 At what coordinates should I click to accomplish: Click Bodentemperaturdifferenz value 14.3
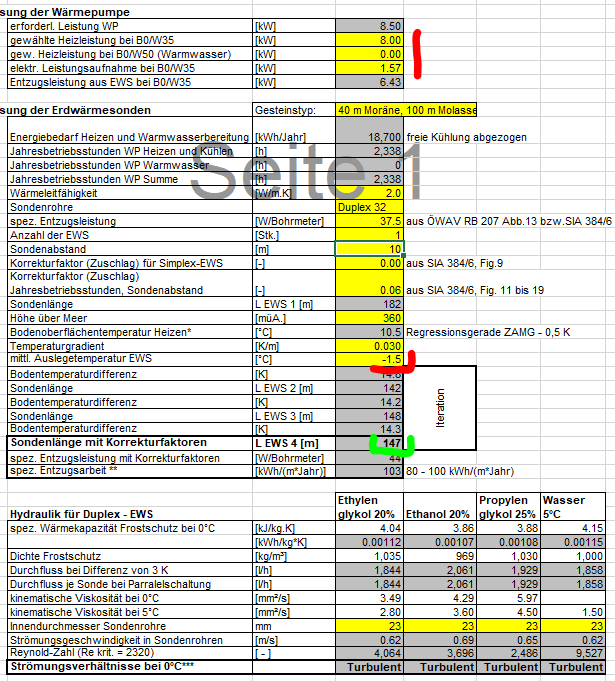pos(370,429)
